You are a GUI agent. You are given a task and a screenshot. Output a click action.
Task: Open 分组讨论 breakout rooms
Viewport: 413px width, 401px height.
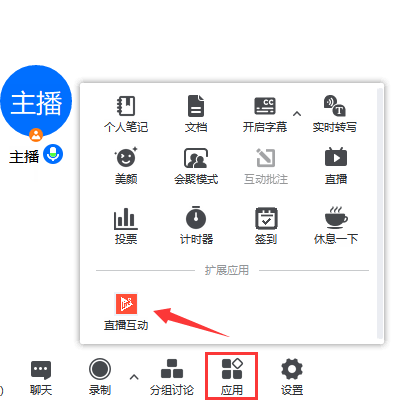(x=172, y=378)
